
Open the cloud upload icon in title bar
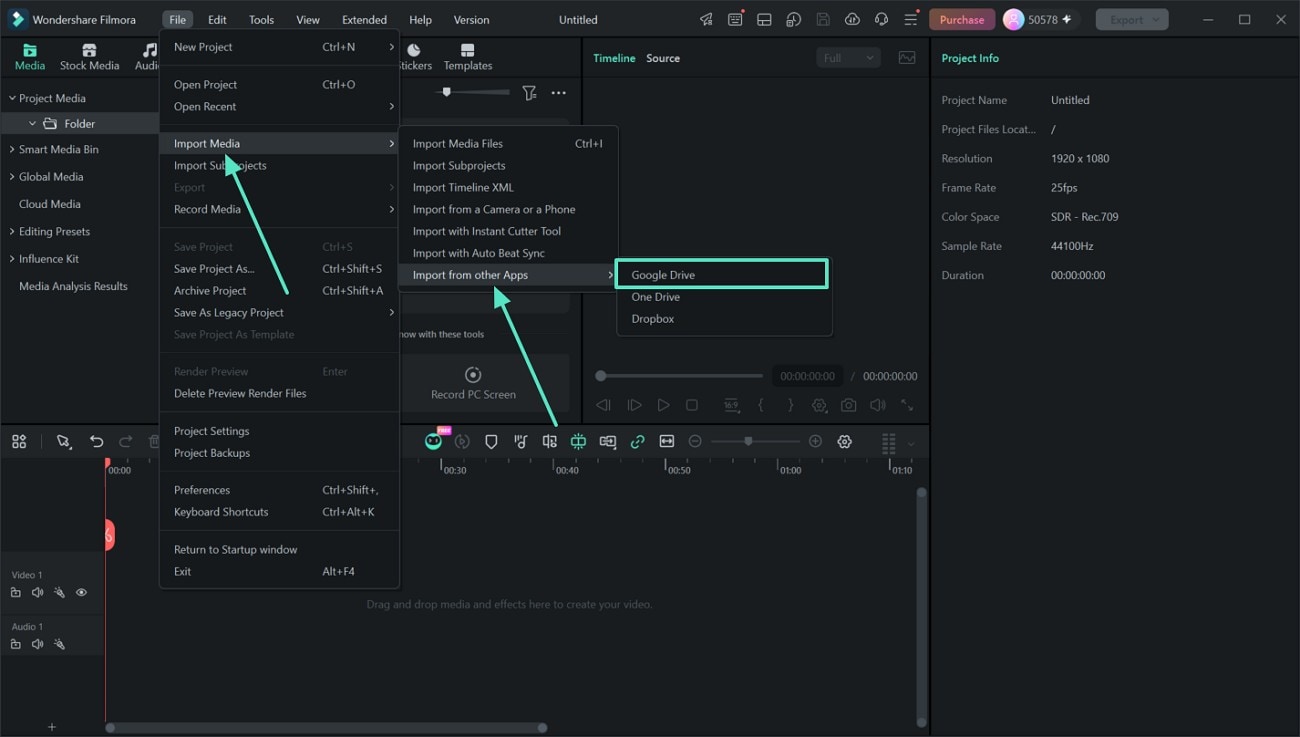point(852,19)
